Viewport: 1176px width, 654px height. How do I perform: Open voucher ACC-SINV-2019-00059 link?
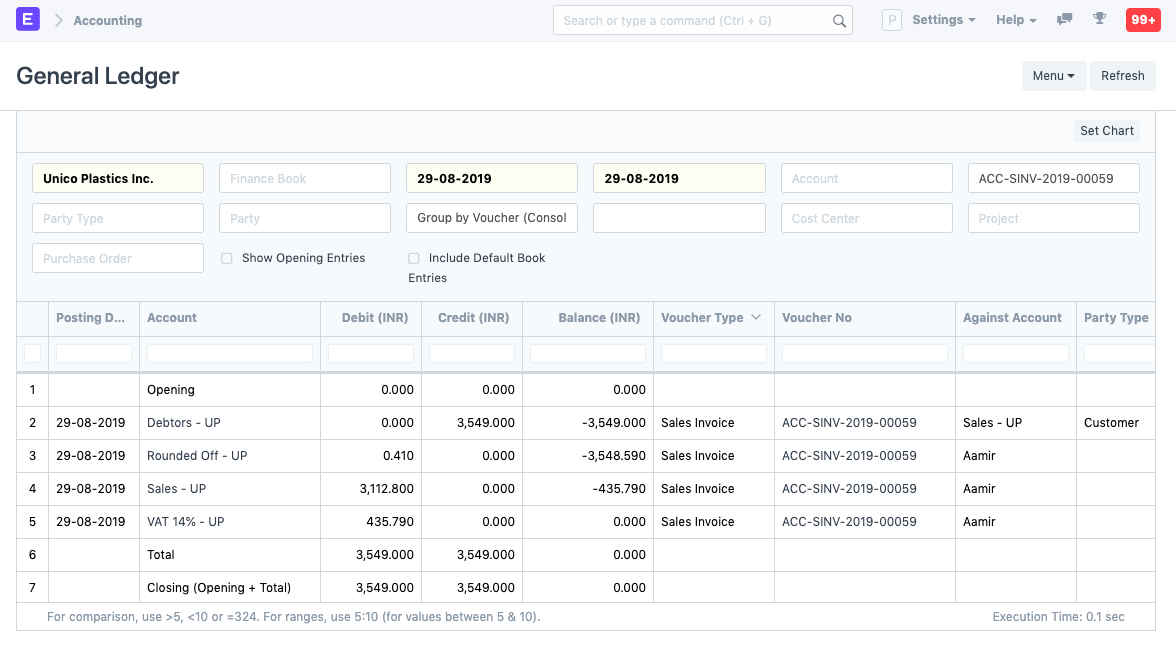click(849, 422)
